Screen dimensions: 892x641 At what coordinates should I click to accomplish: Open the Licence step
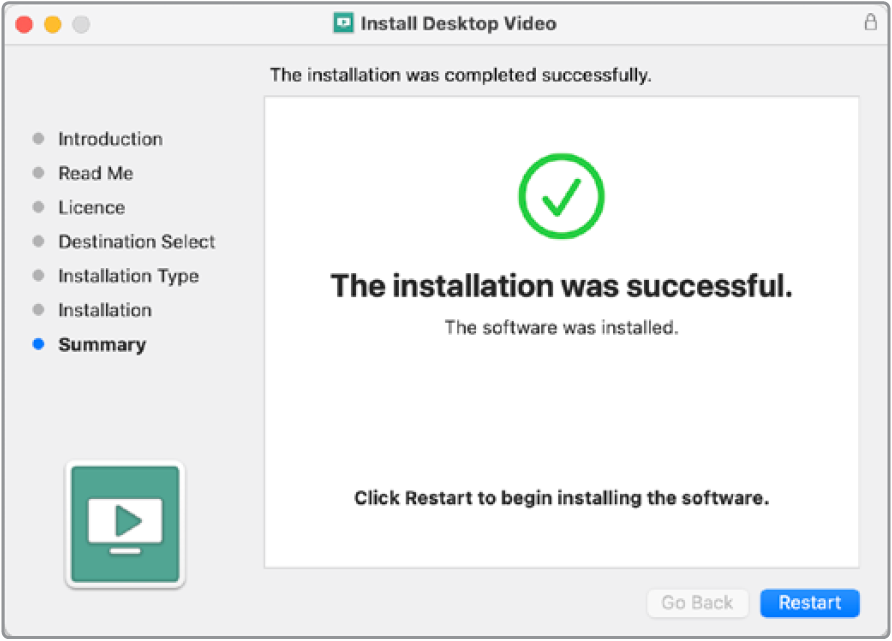[91, 207]
